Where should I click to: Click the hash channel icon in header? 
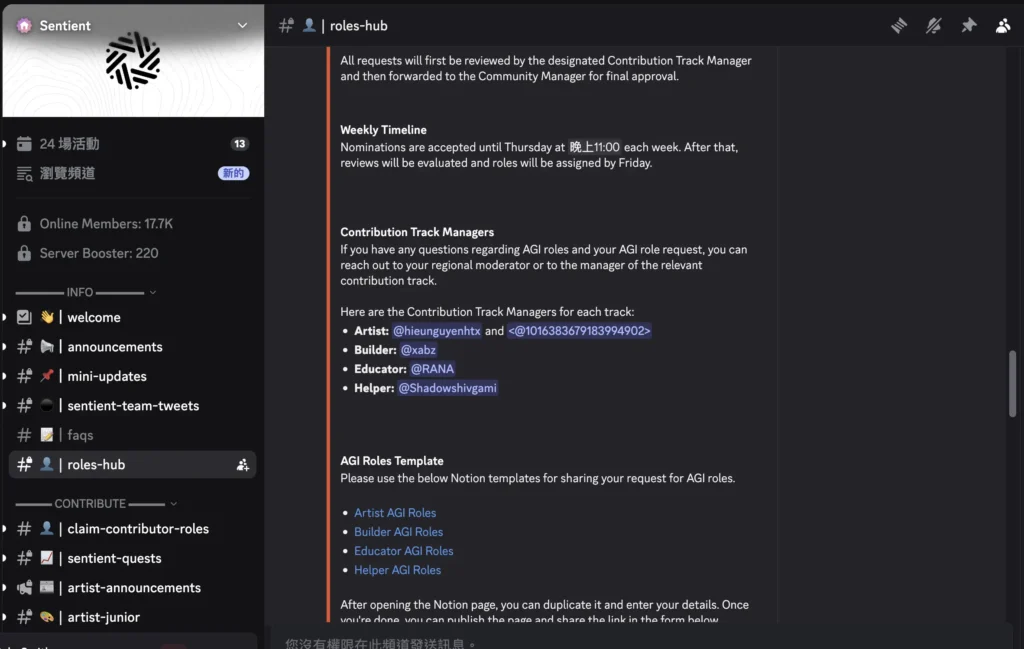tap(286, 25)
